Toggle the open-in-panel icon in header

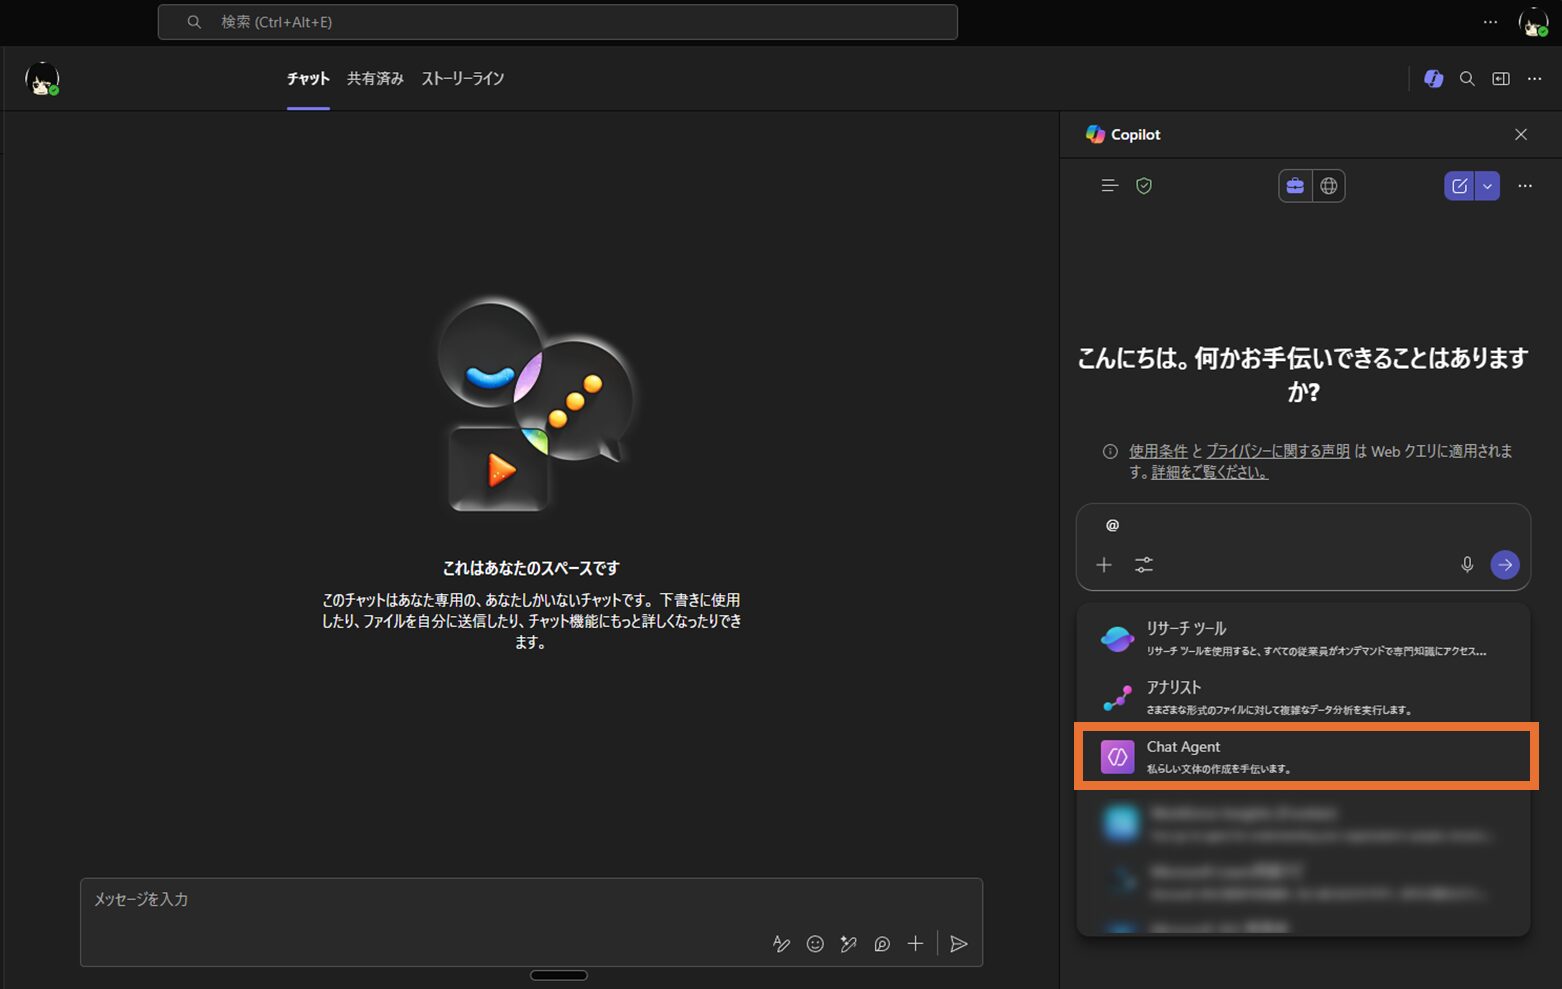1501,79
